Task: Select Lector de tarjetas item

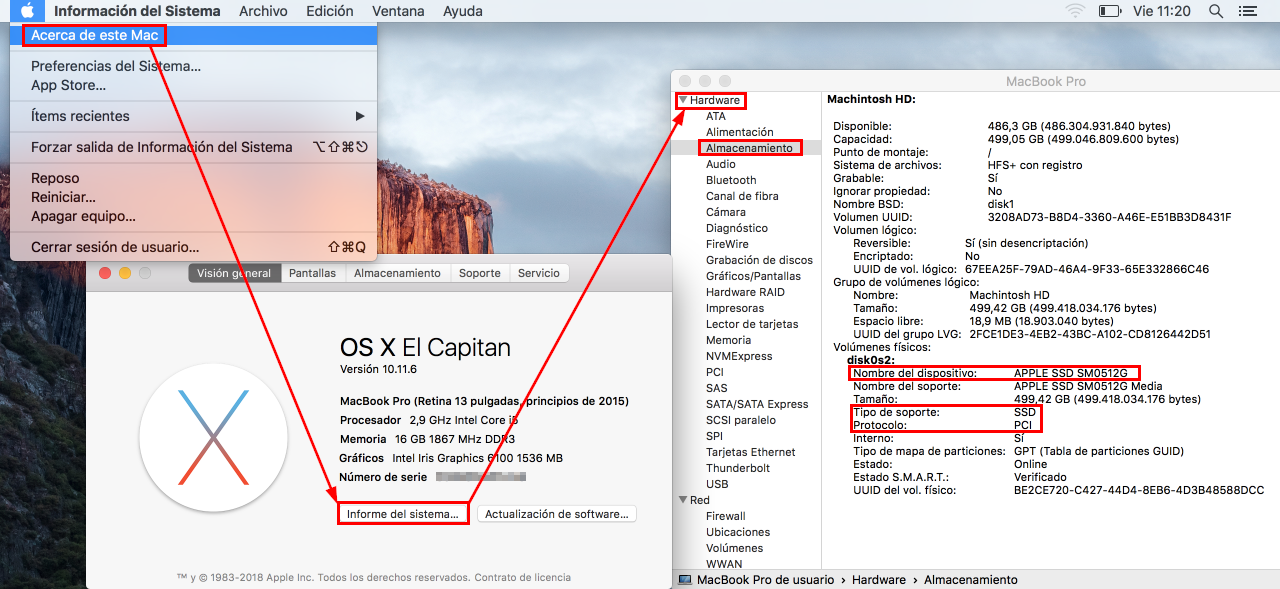Action: [x=752, y=324]
